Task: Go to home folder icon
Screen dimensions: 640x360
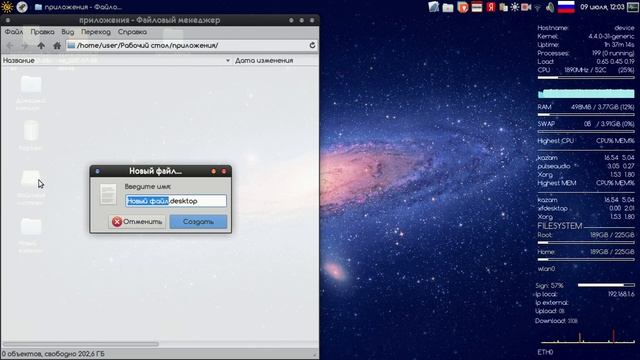Action: 57,46
